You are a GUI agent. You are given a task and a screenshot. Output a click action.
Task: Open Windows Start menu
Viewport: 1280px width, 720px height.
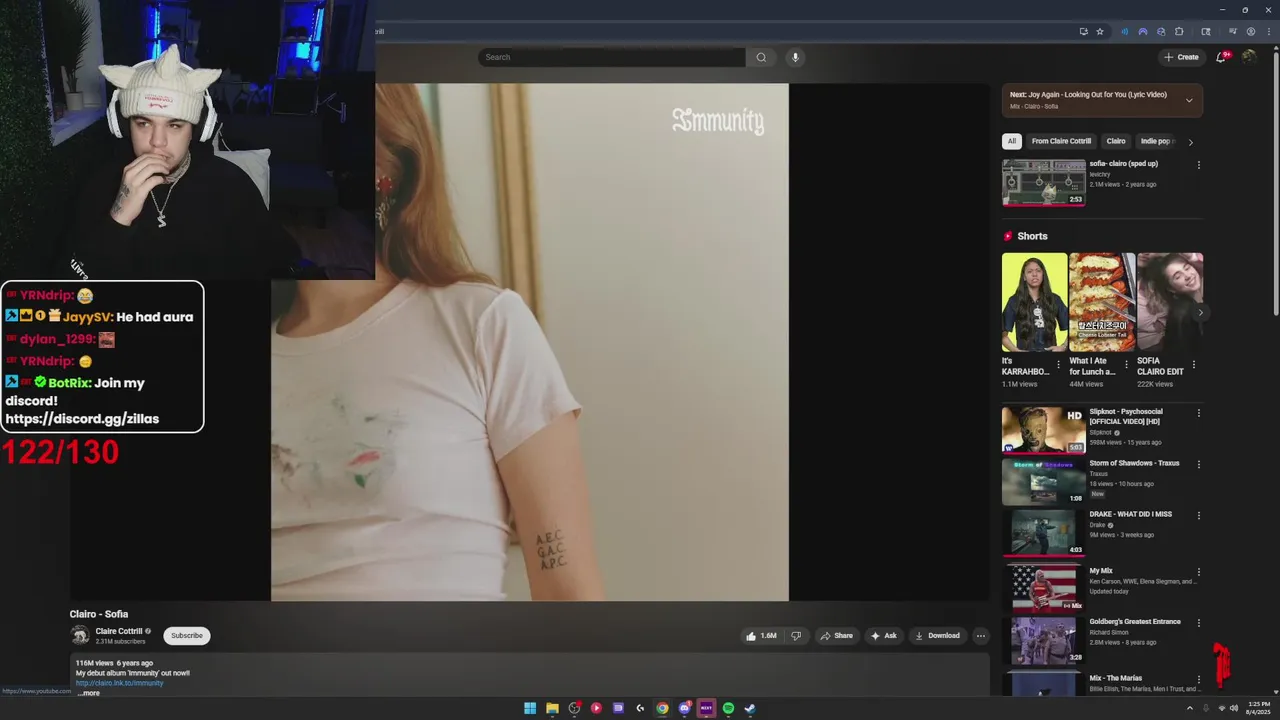coord(530,708)
